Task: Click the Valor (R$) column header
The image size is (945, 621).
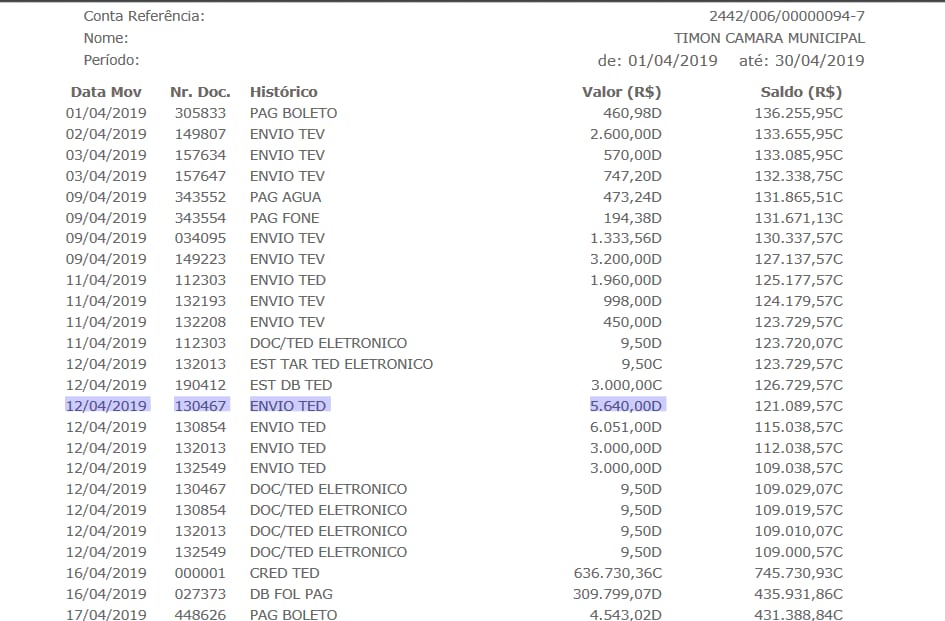Action: [621, 92]
